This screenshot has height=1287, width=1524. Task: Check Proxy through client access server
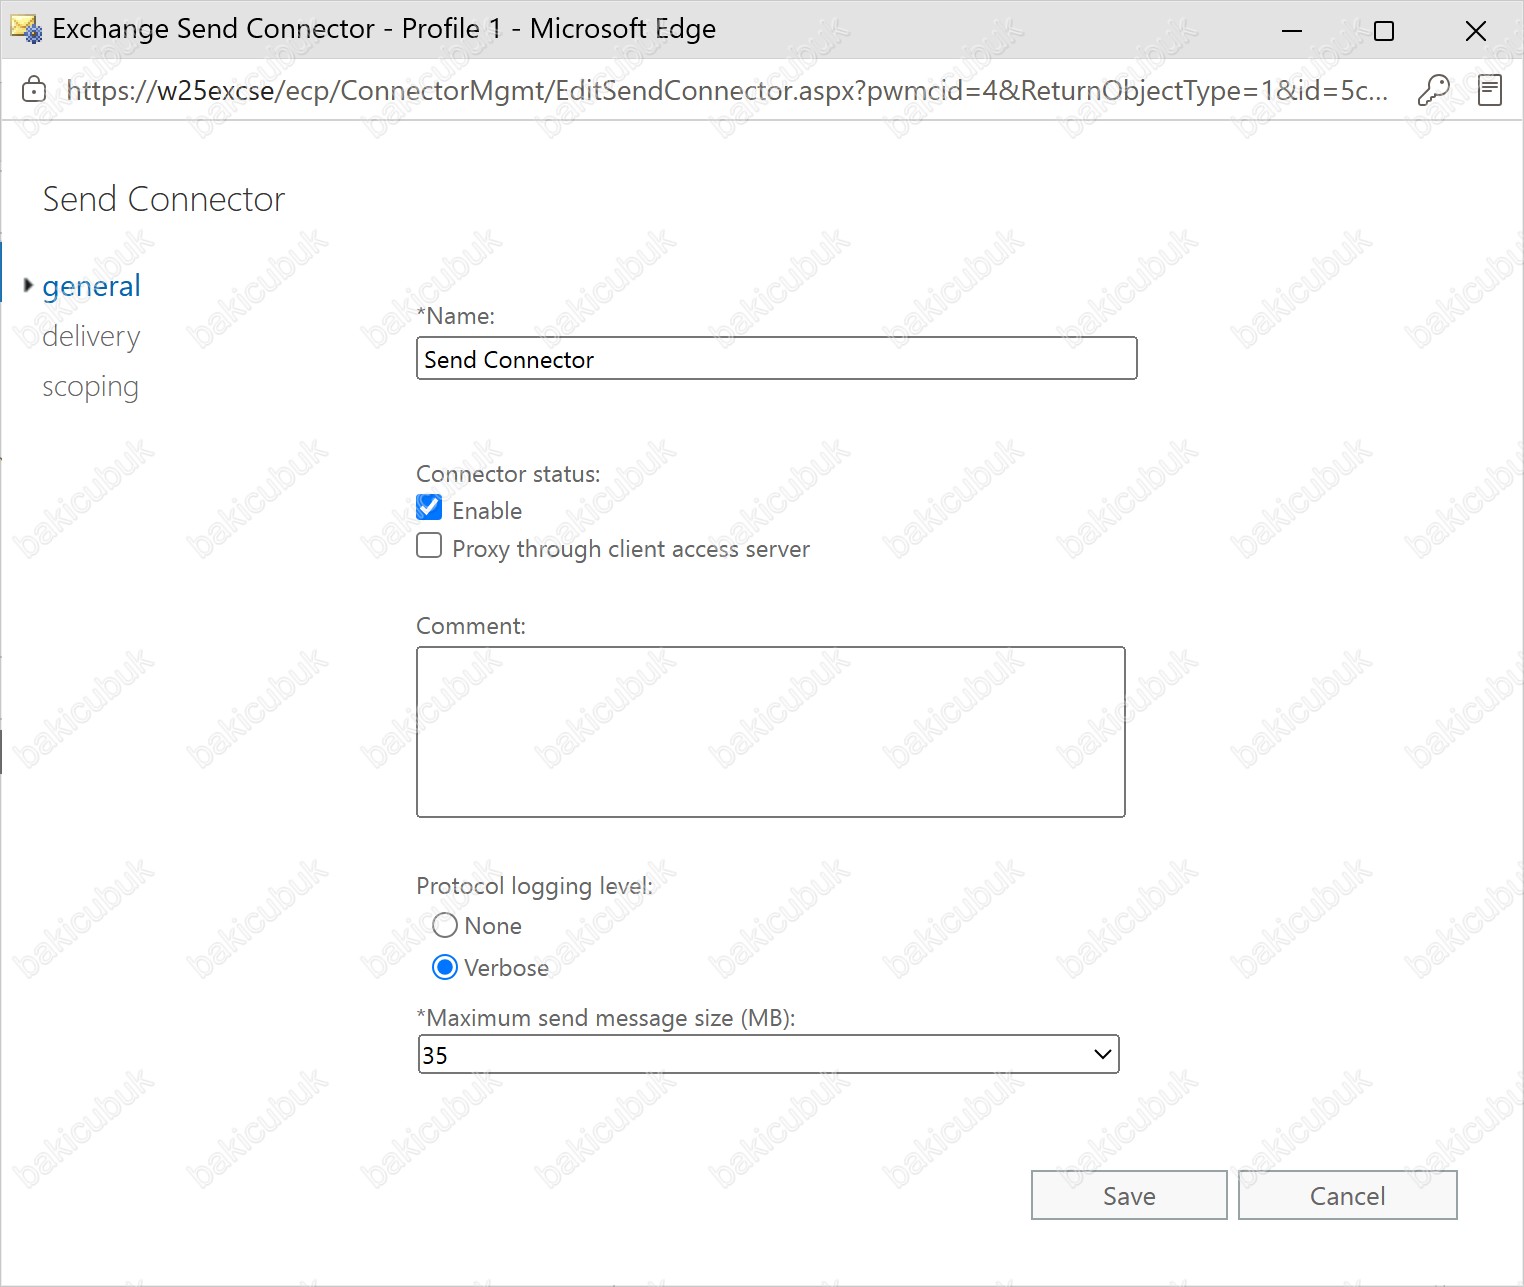[x=429, y=546]
